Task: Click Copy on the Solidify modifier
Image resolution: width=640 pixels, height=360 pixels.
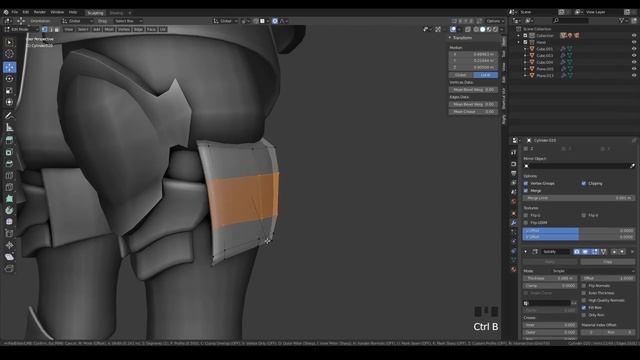Action: point(608,262)
